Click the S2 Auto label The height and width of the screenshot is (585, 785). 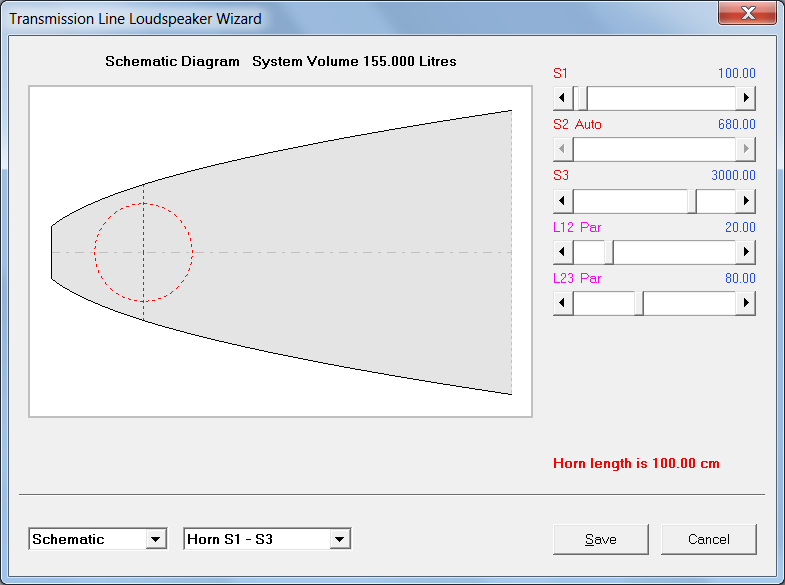[577, 125]
